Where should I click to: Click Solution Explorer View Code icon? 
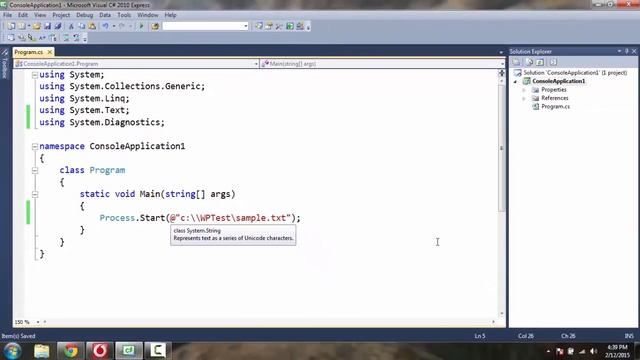coord(553,62)
